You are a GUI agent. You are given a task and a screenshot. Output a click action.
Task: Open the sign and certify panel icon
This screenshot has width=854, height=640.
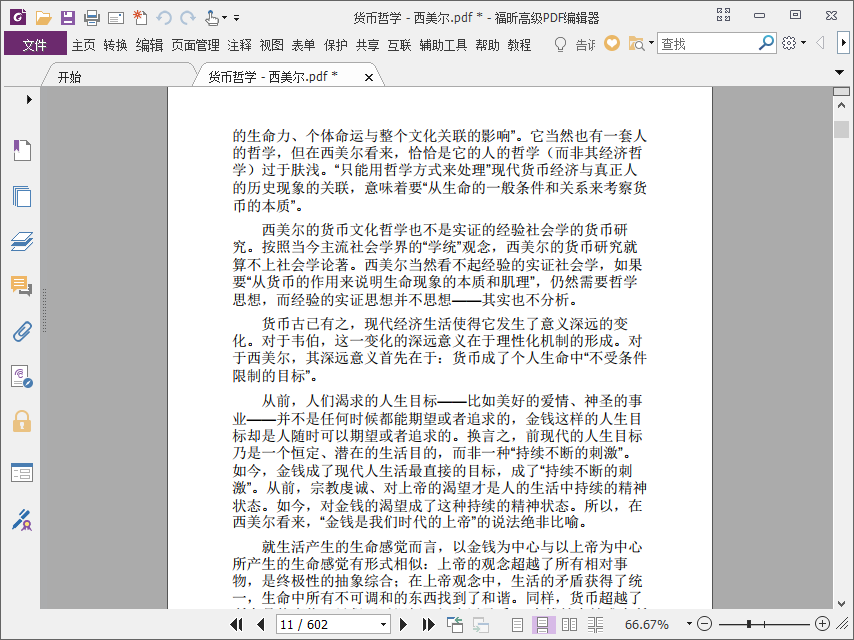22,520
